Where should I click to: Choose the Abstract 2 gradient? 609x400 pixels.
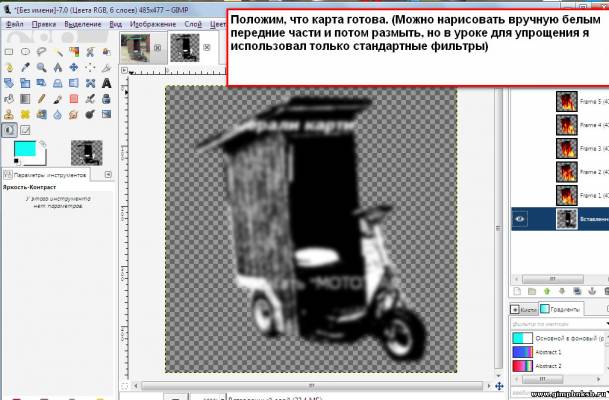pyautogui.click(x=558, y=366)
